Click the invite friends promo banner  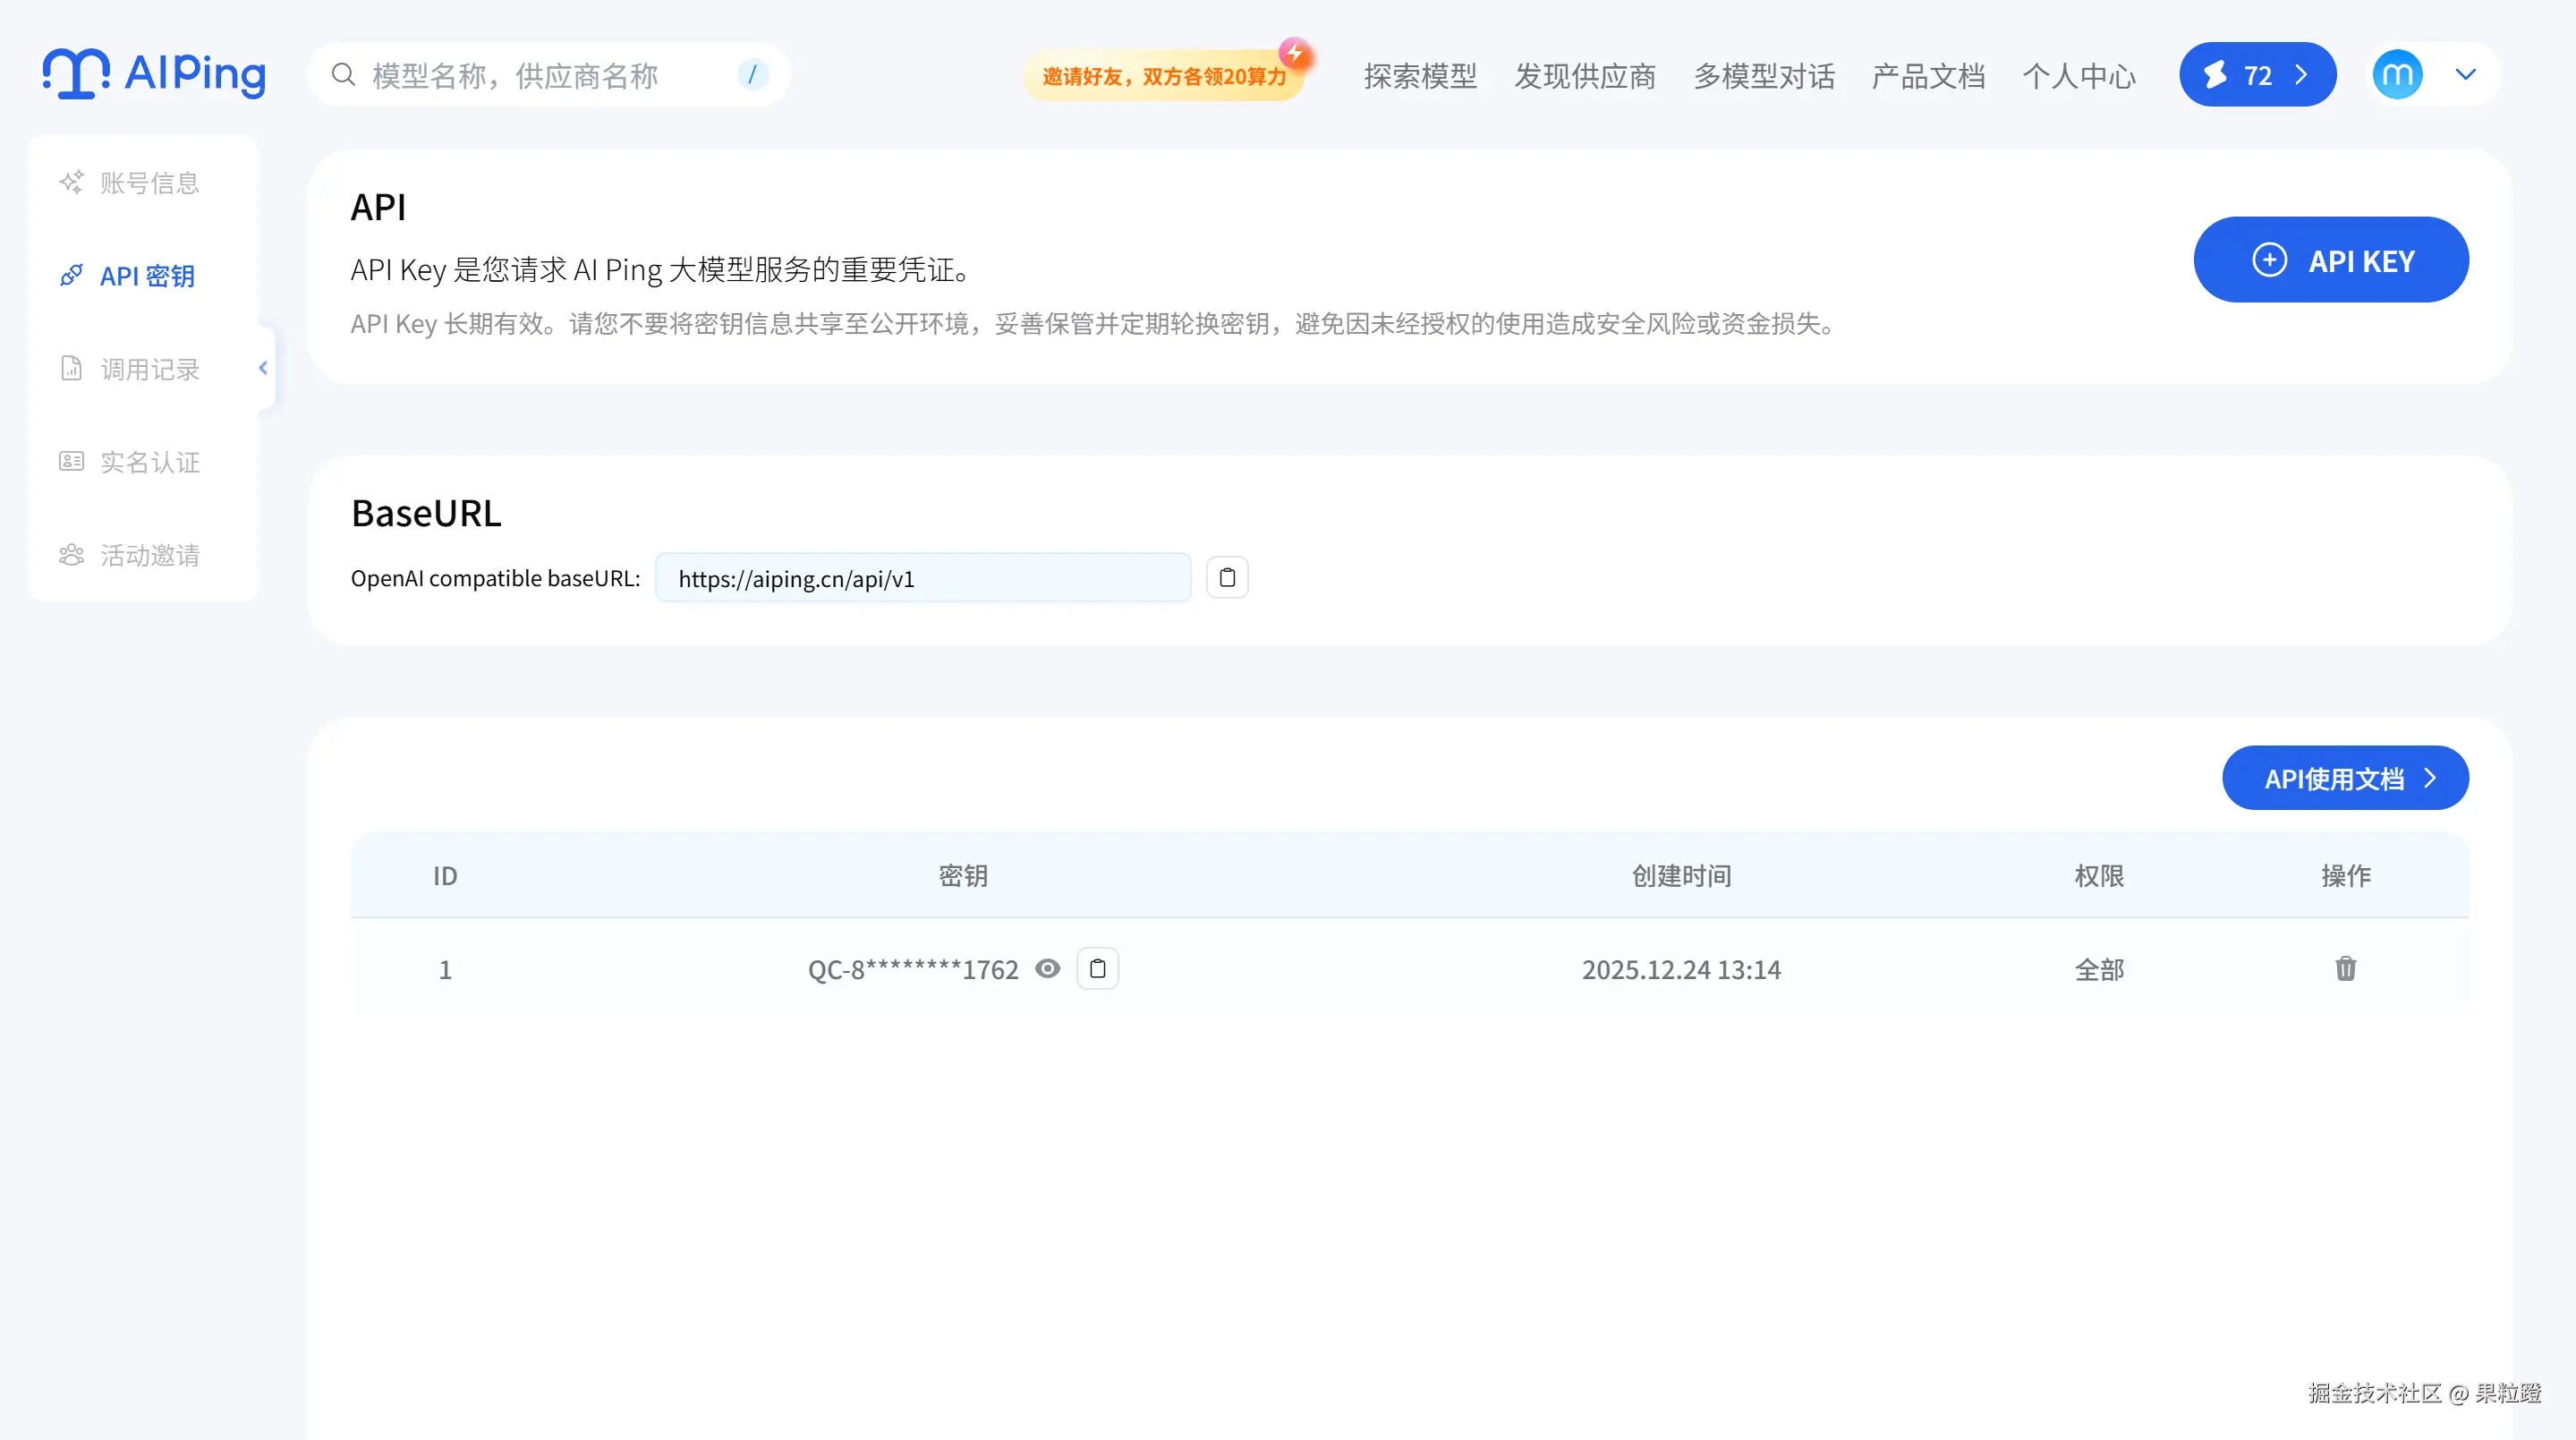1163,76
